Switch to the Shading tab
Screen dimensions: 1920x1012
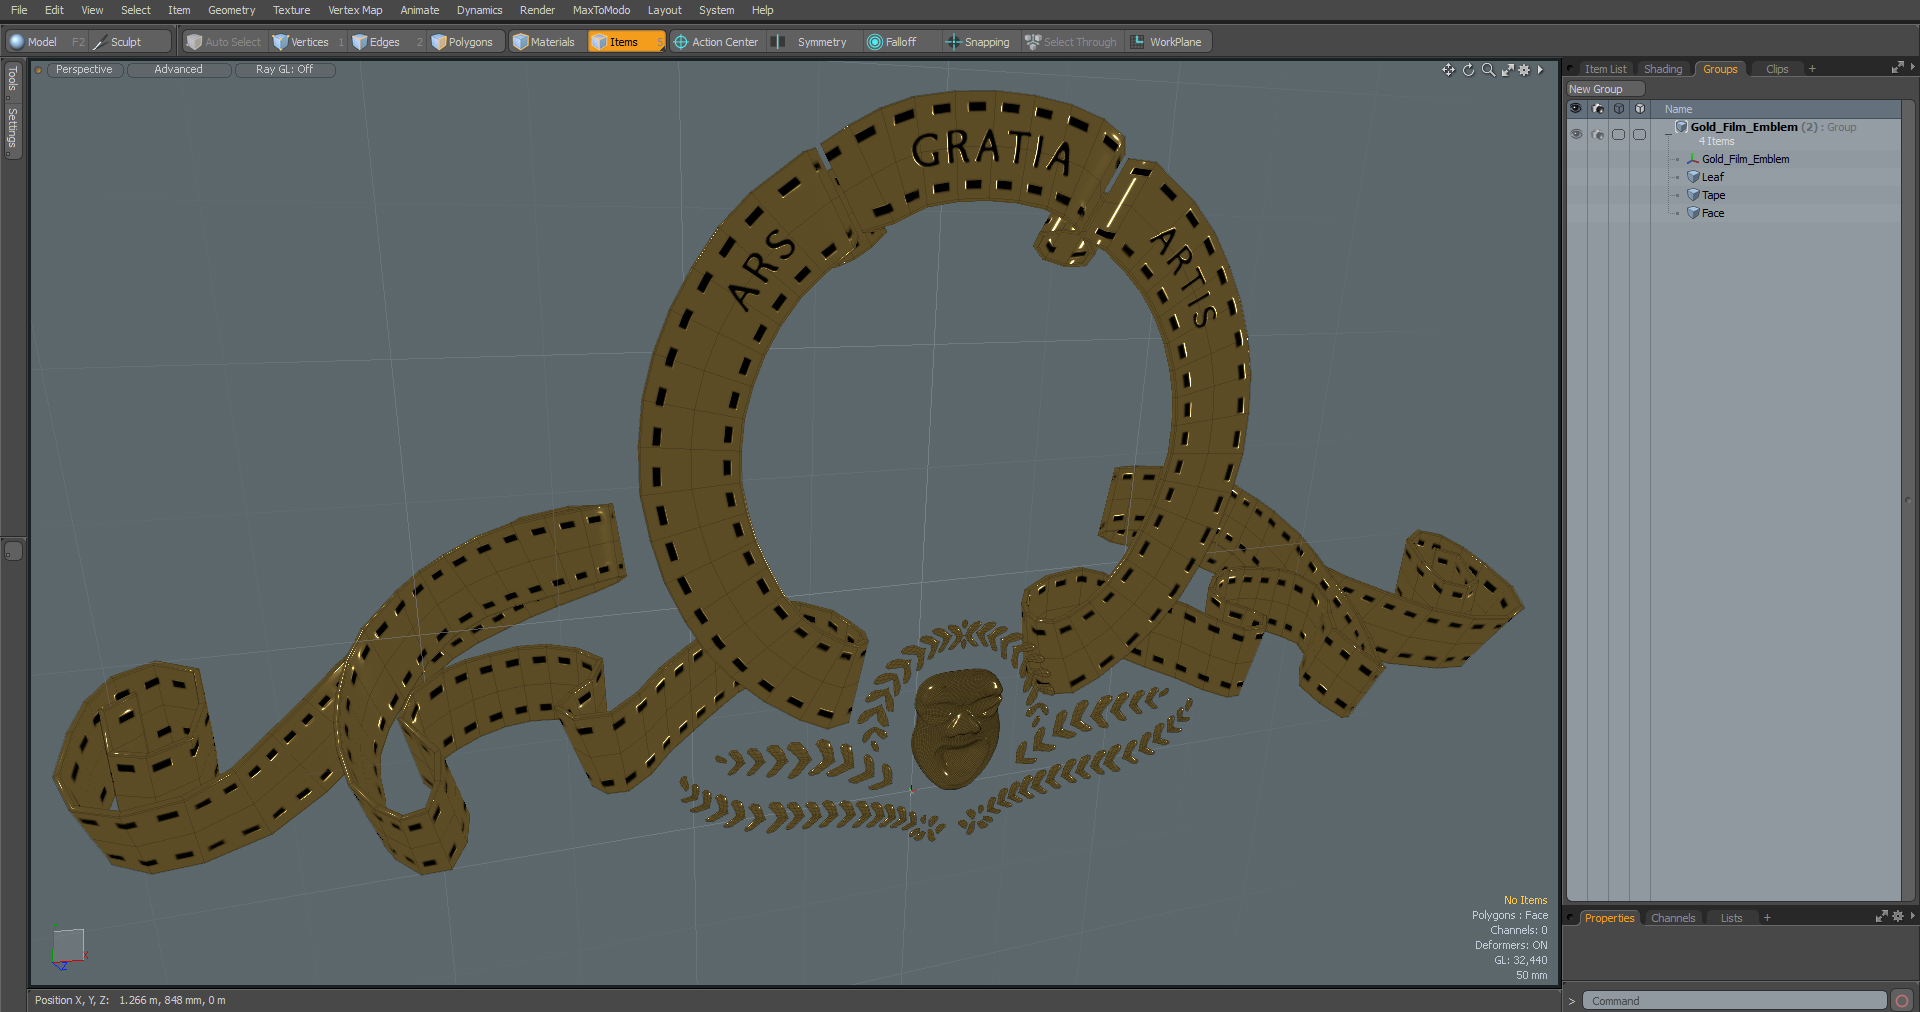(x=1663, y=69)
